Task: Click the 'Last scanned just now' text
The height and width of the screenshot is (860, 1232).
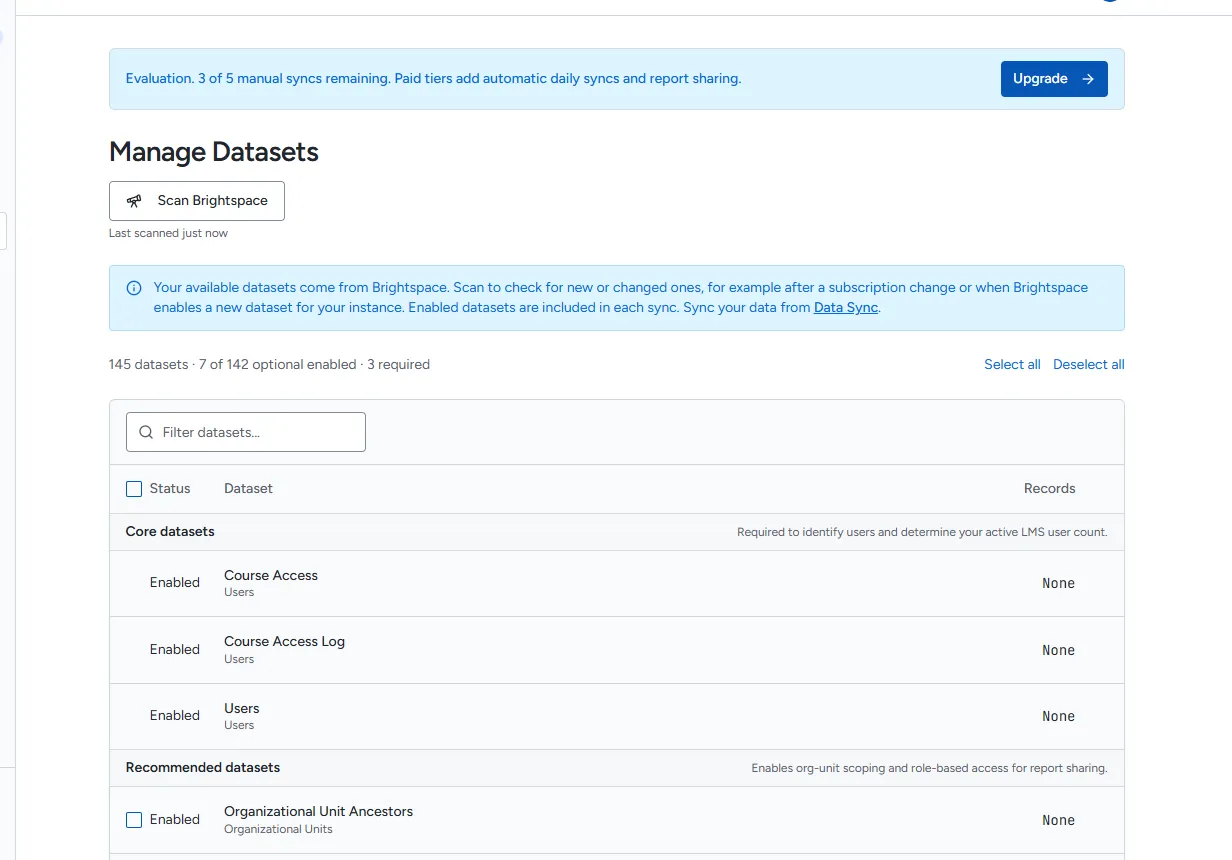Action: tap(168, 233)
